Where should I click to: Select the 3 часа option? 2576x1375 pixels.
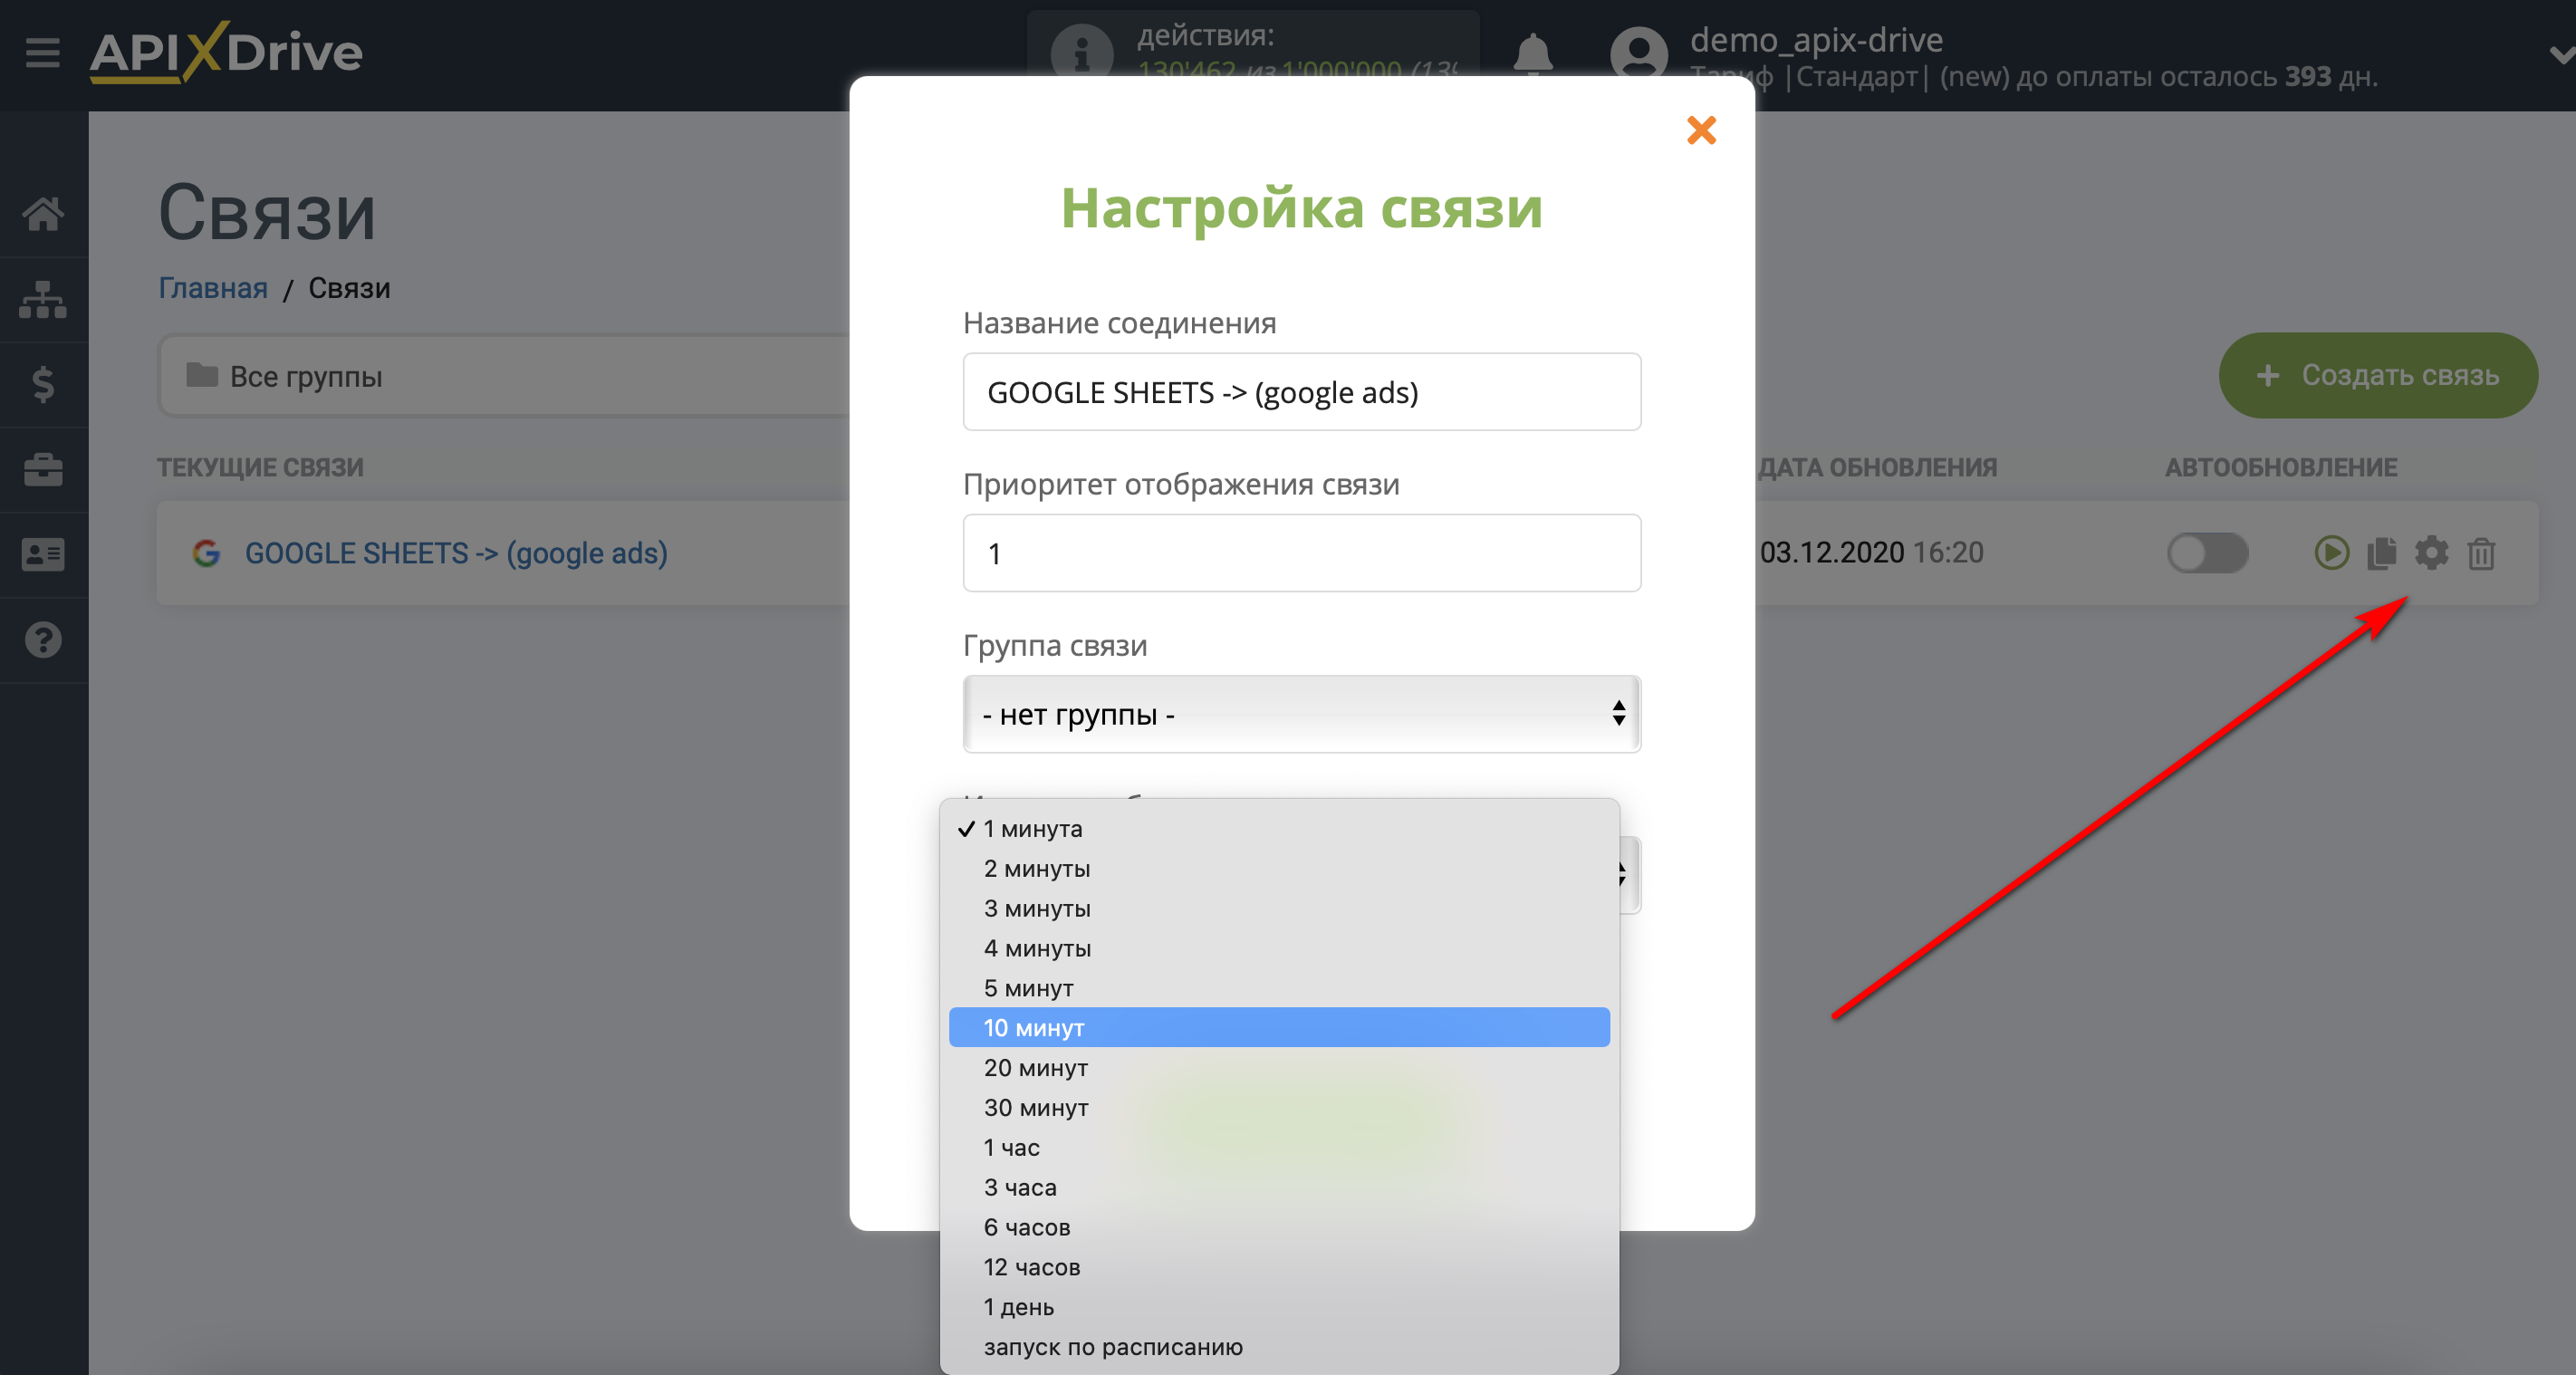[x=1279, y=1188]
